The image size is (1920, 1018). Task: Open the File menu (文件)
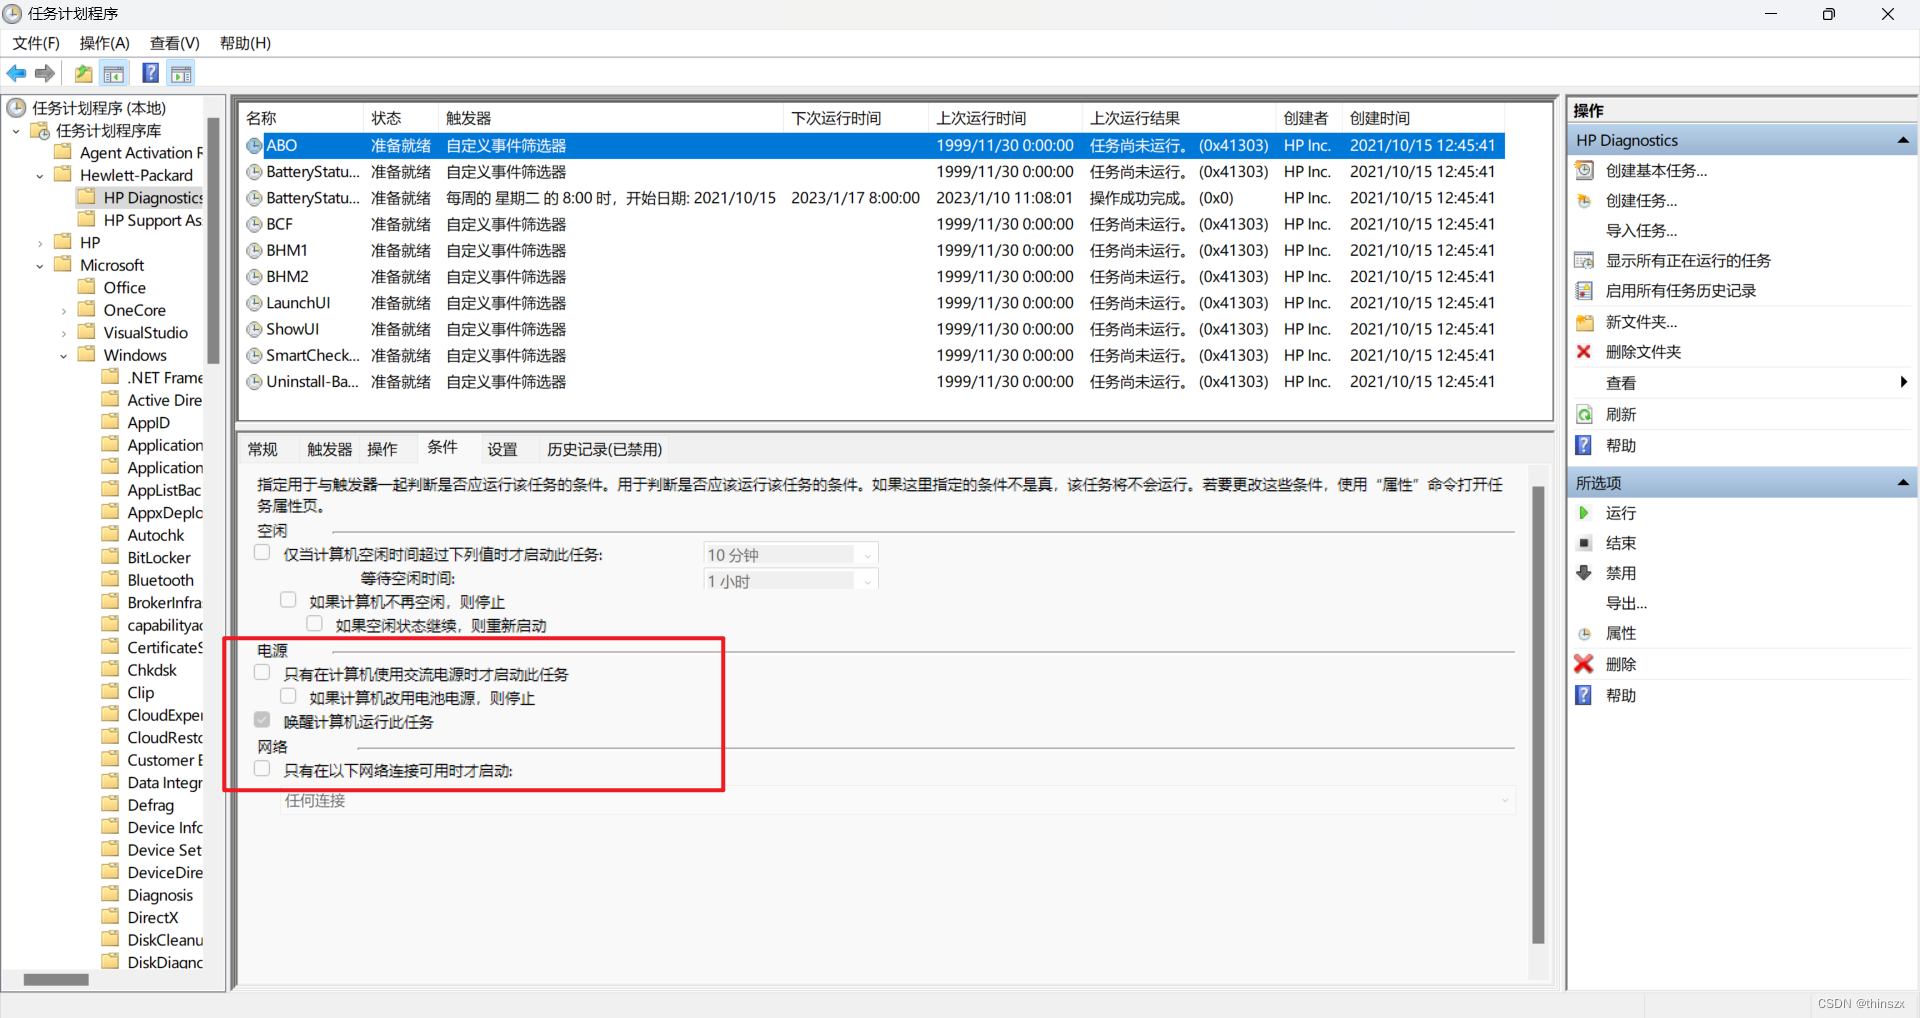36,43
